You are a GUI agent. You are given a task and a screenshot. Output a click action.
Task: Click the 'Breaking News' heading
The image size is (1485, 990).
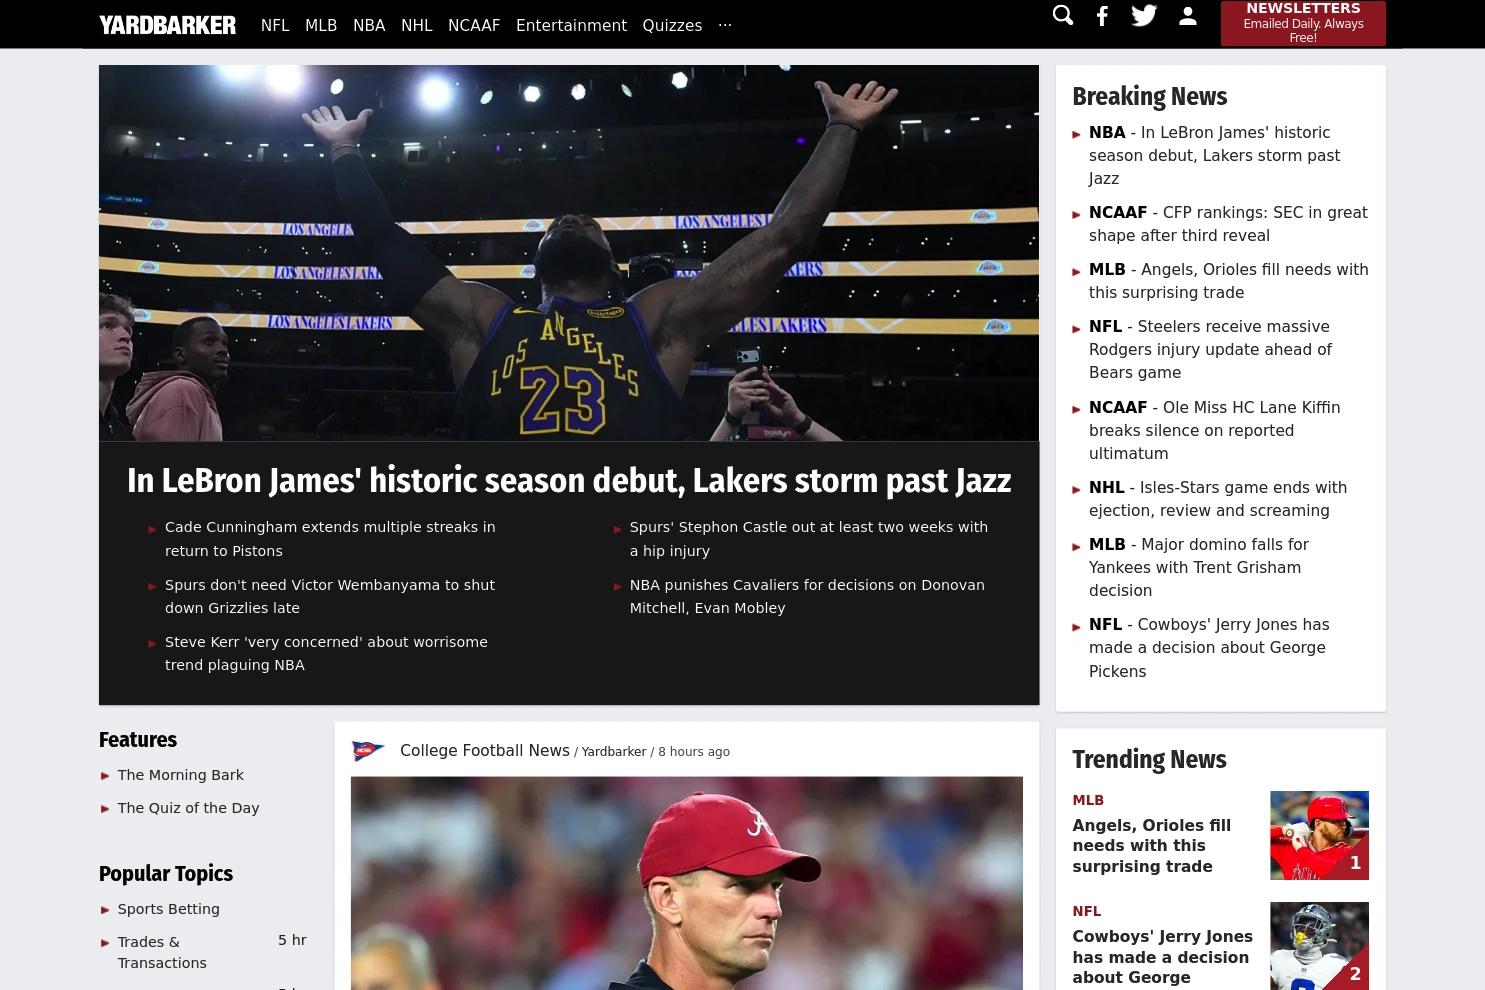pyautogui.click(x=1149, y=97)
